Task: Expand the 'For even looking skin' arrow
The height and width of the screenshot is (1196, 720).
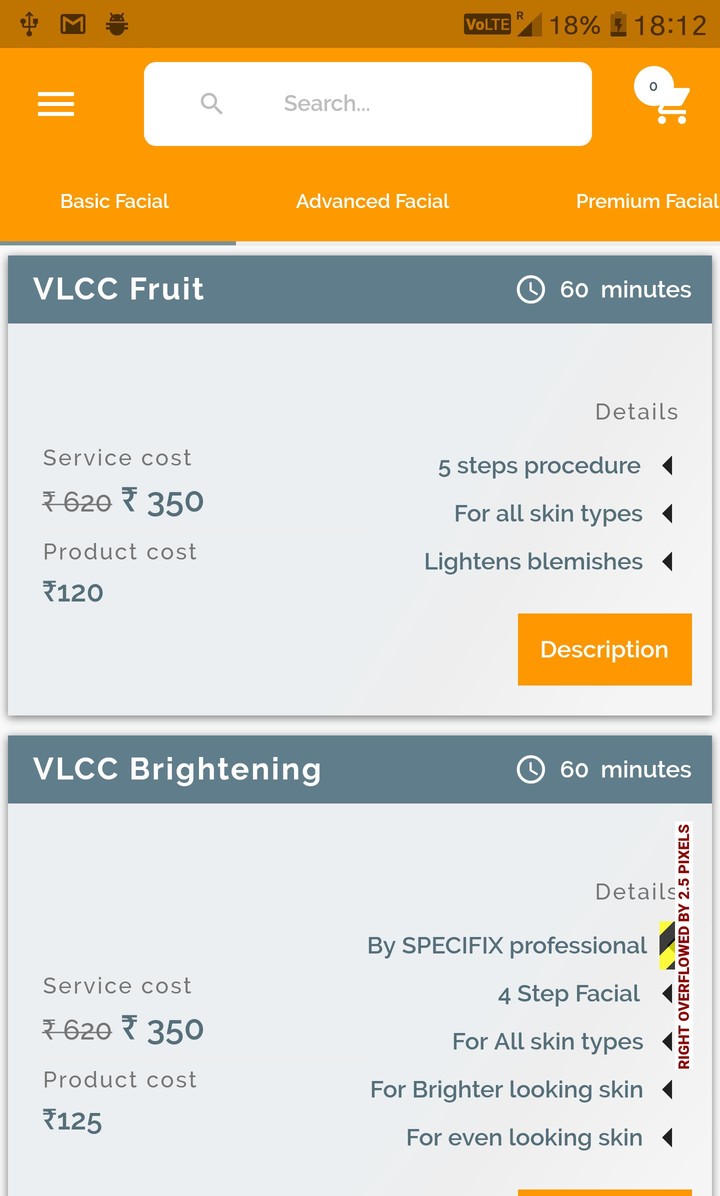Action: 667,1138
